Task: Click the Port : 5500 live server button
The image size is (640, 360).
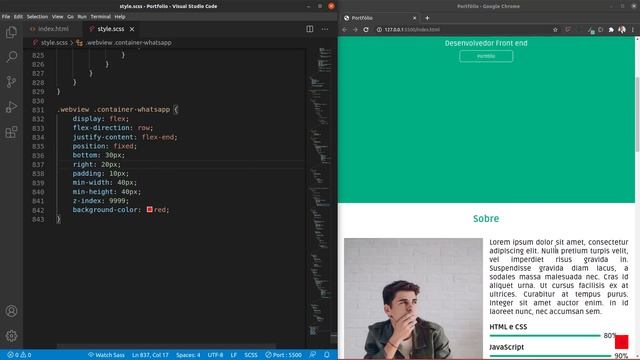Action: [283, 355]
